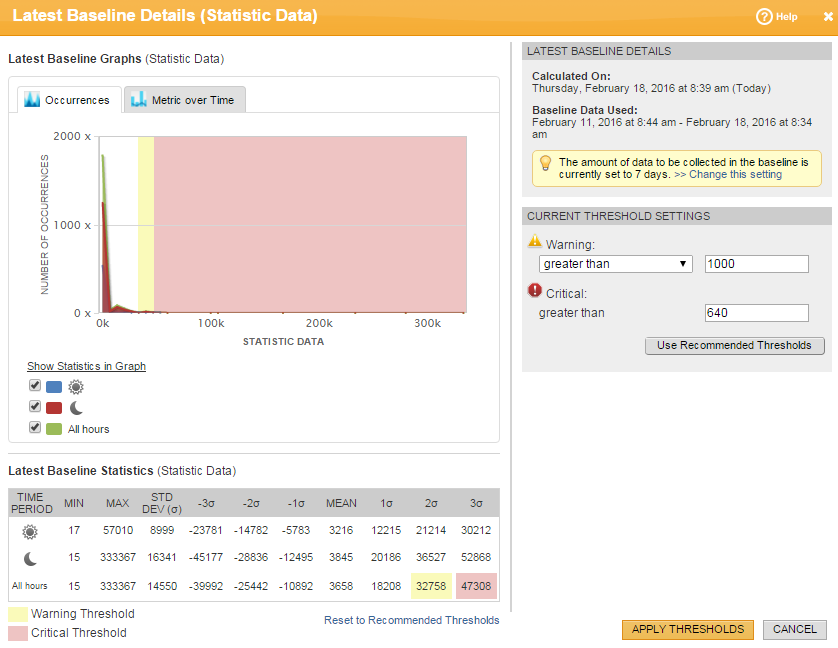Click the blue daytime color swatch
Screen dimensions: 838x648
pos(54,387)
